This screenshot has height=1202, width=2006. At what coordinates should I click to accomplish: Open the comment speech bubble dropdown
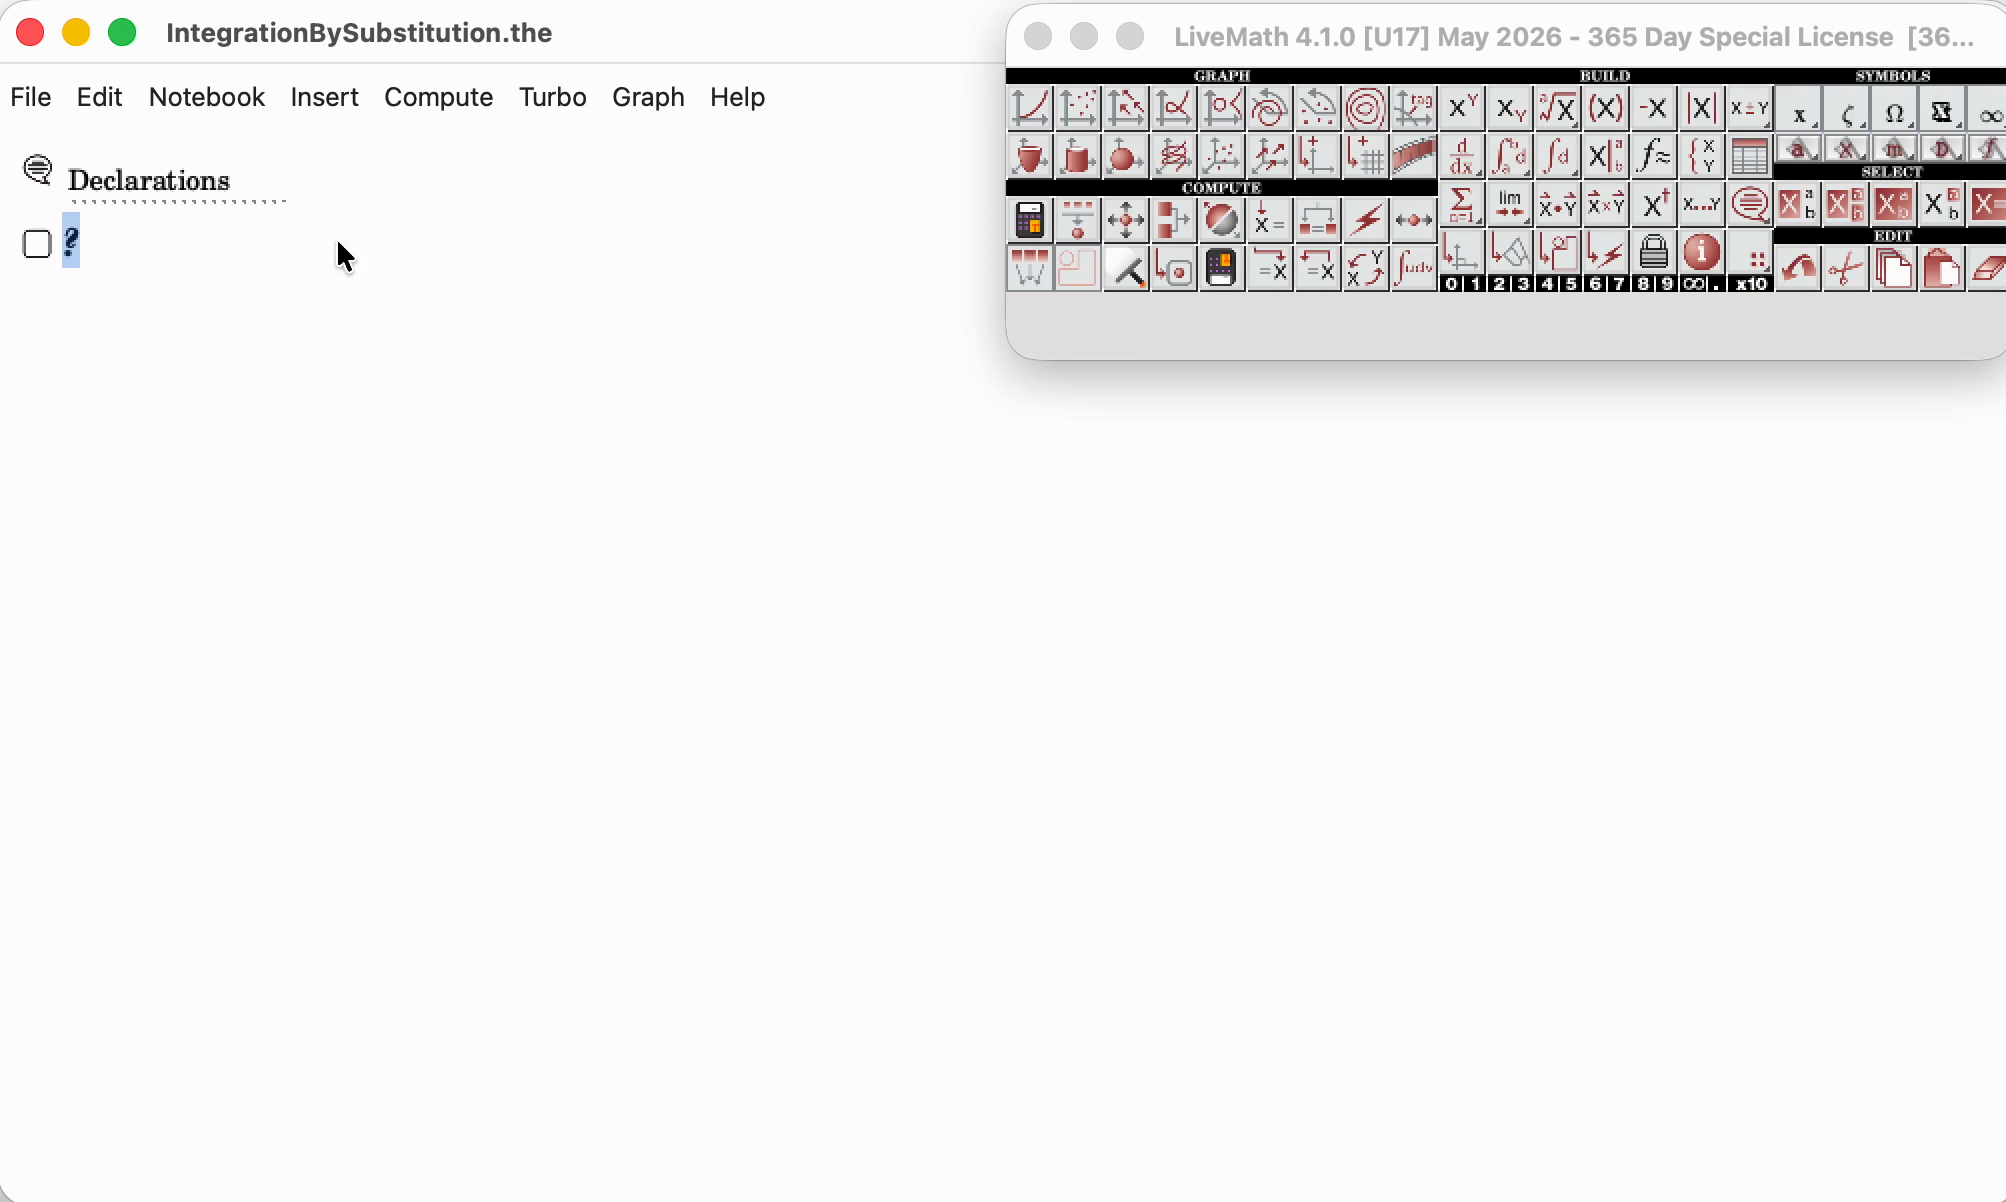tap(1750, 204)
